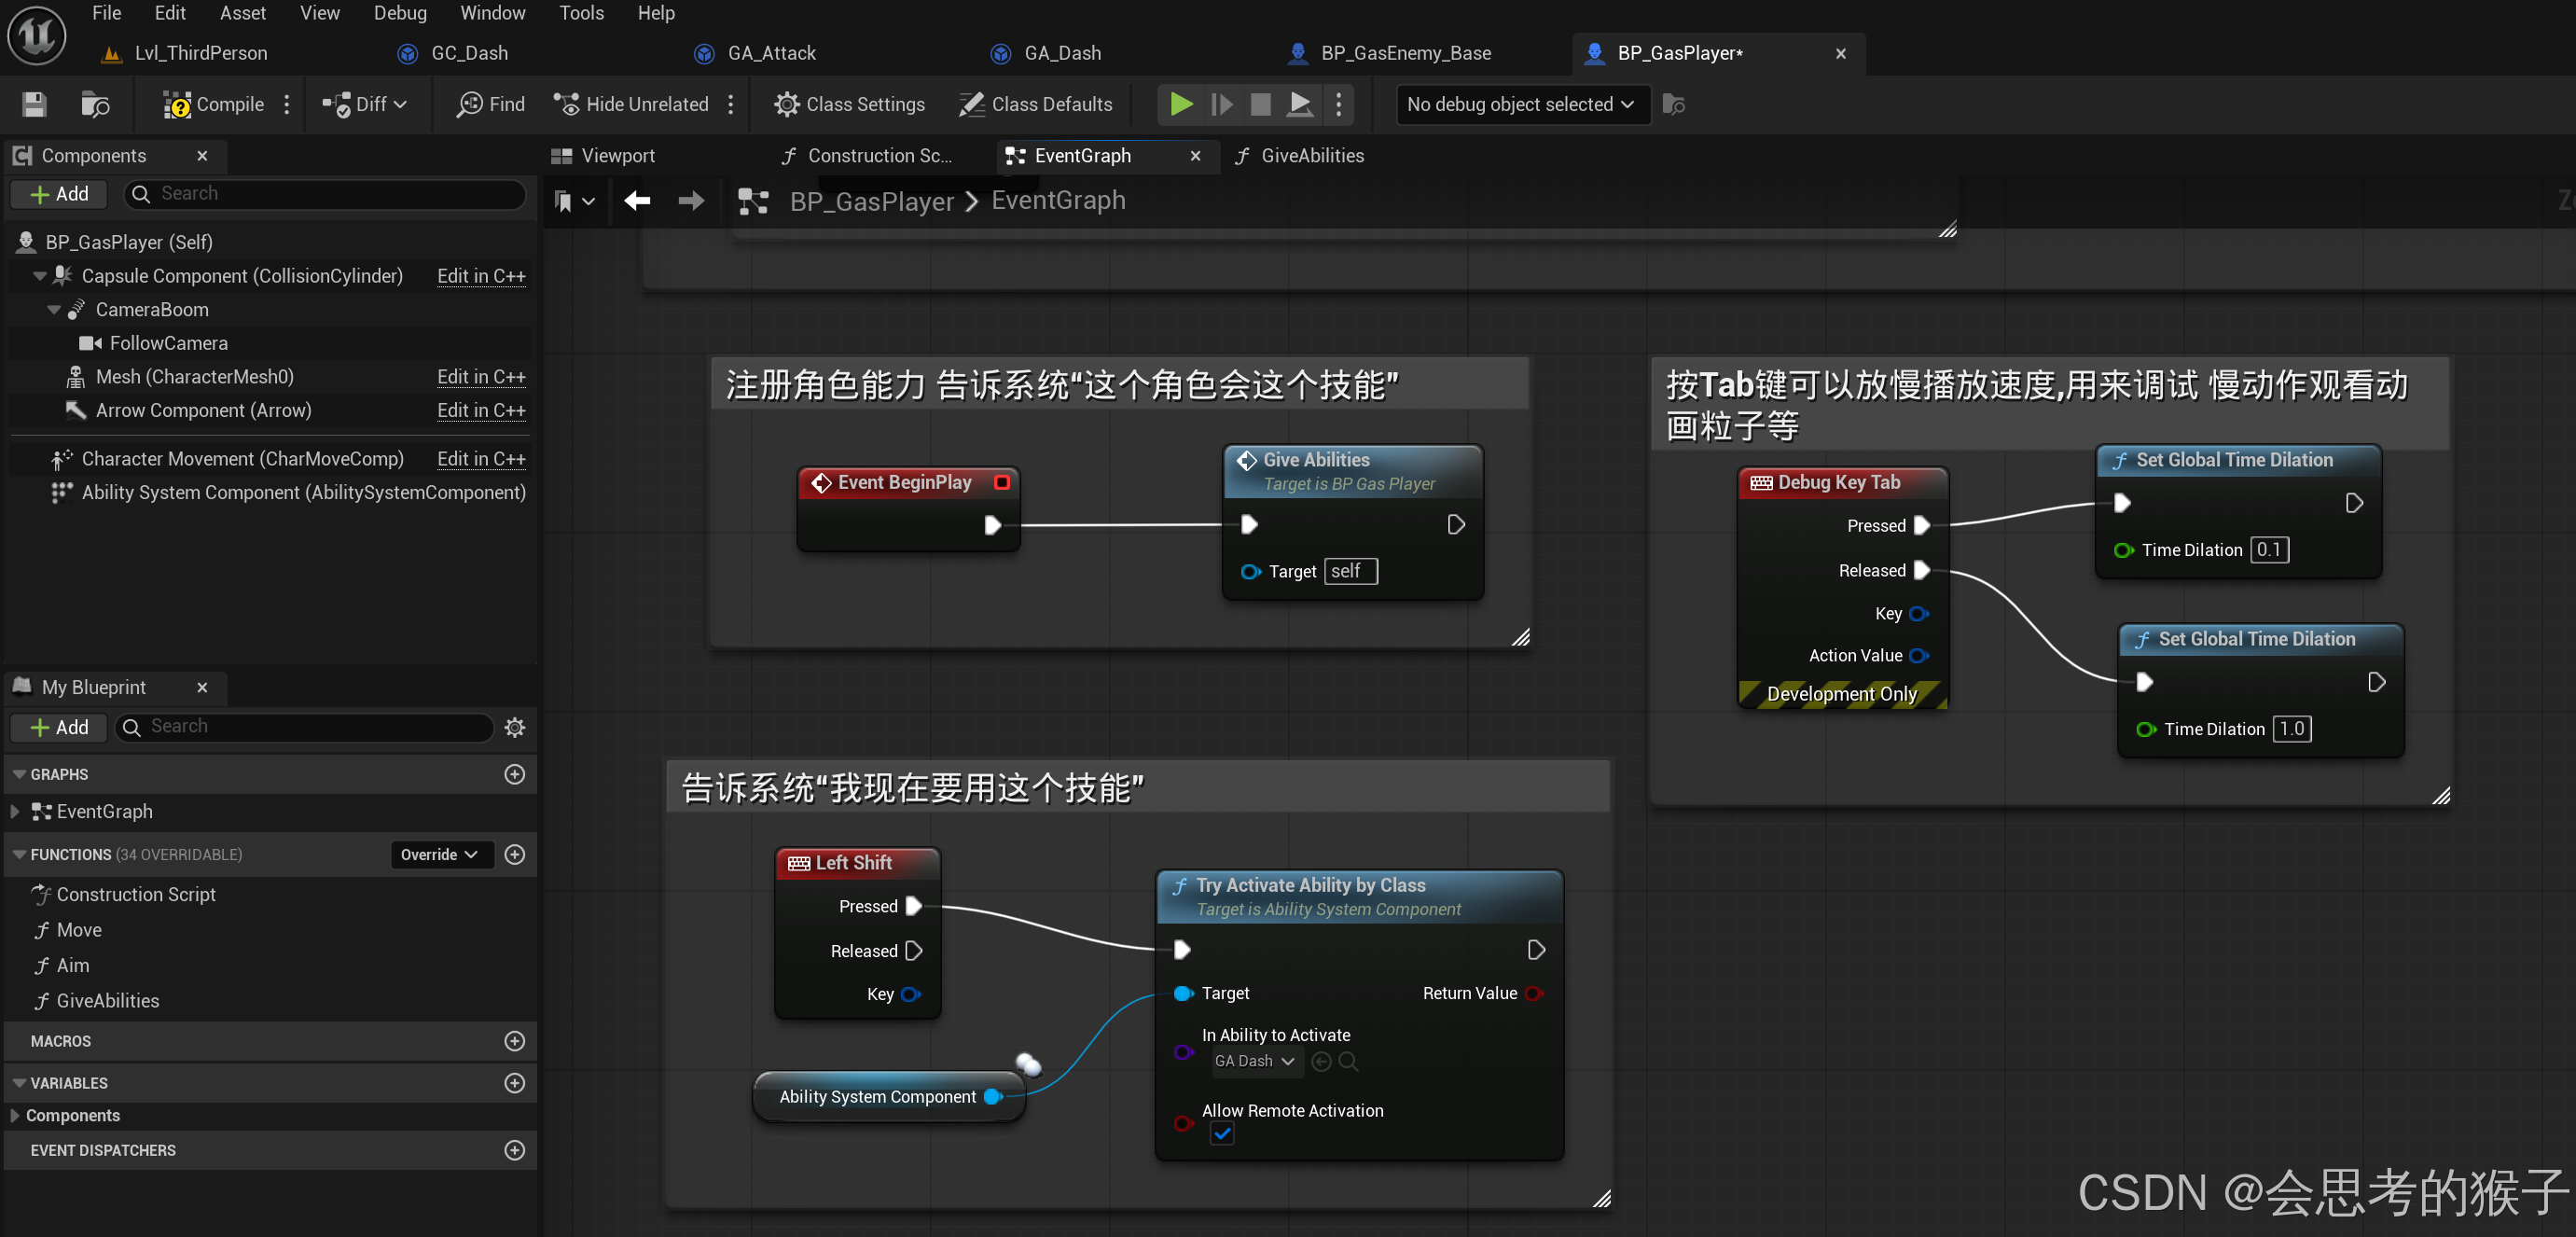2576x1237 pixels.
Task: Click the My Blueprint settings gear
Action: click(515, 727)
